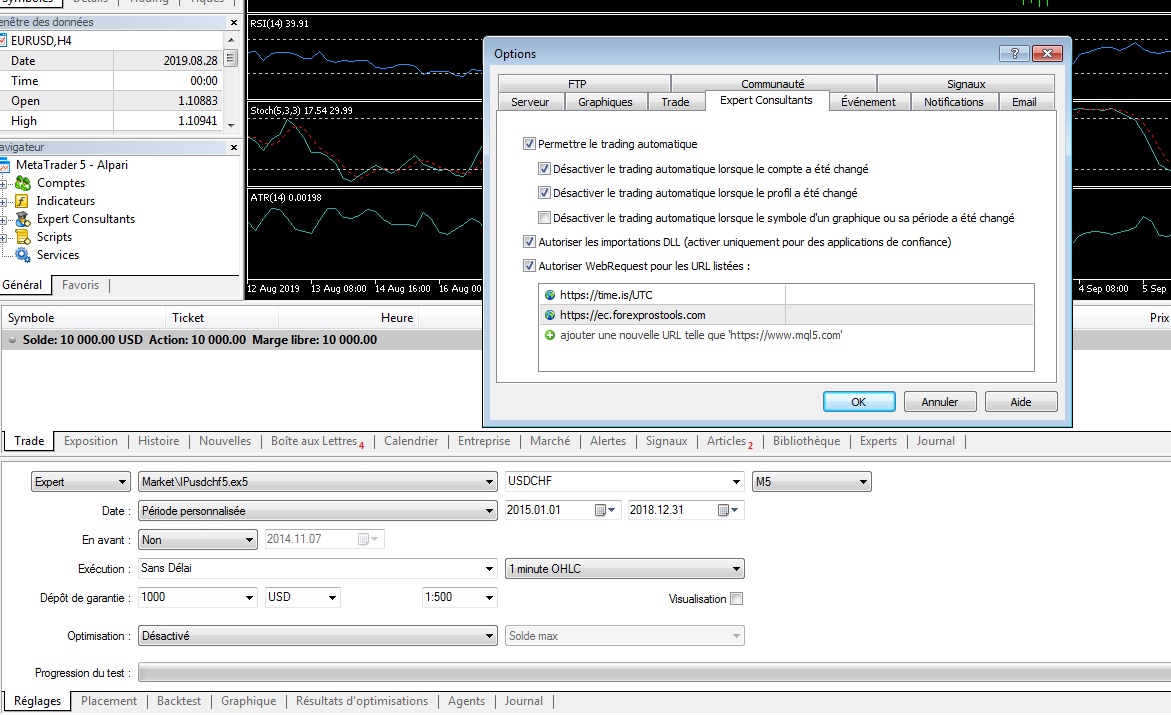Enable disable auto trading when symbol or period changed
The image size is (1171, 715).
(x=544, y=217)
